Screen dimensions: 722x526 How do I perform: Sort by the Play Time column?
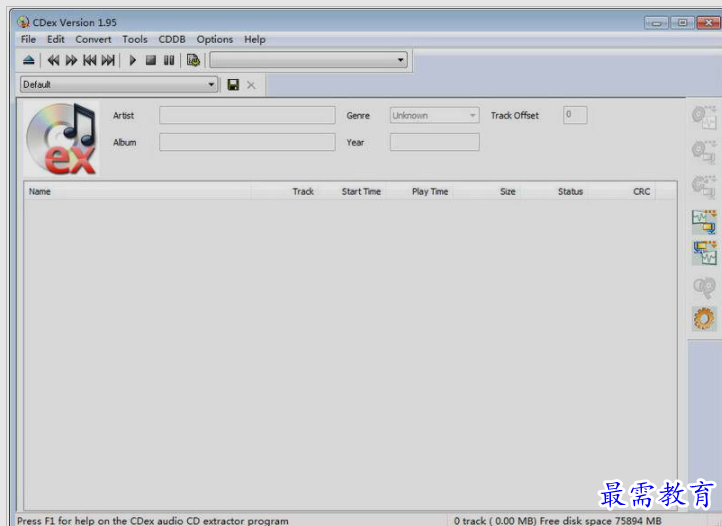[x=419, y=192]
